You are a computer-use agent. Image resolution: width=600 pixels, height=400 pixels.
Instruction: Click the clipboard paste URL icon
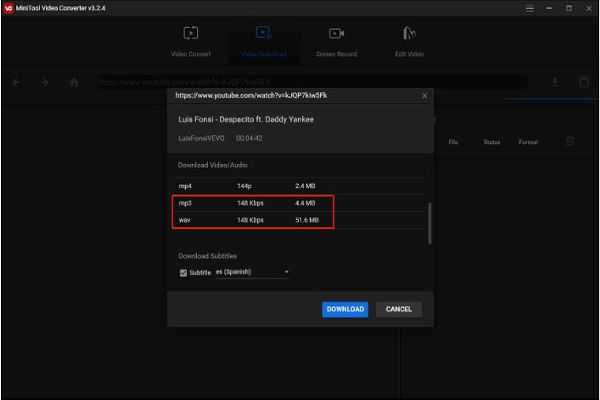584,82
